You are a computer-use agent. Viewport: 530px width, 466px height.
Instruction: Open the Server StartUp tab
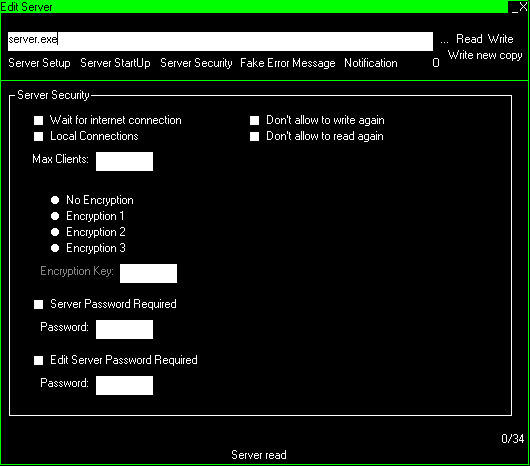tap(115, 63)
